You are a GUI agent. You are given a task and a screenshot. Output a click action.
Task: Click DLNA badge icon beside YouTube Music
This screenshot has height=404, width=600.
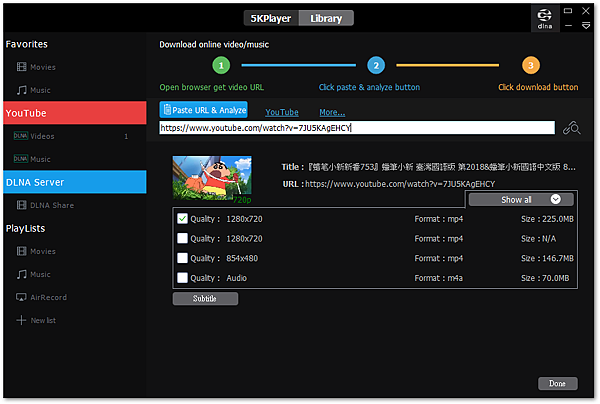tap(21, 159)
